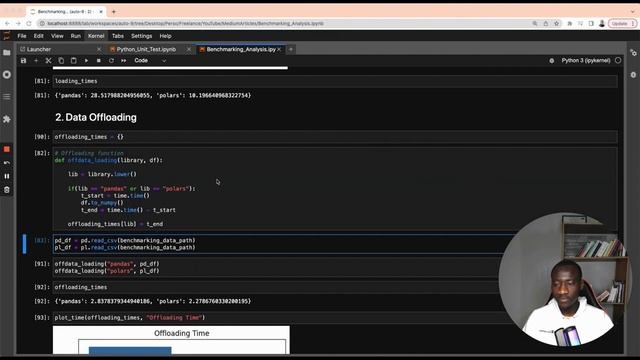This screenshot has height=360, width=640.
Task: Select the loading_times input cell
Action: 335,81
